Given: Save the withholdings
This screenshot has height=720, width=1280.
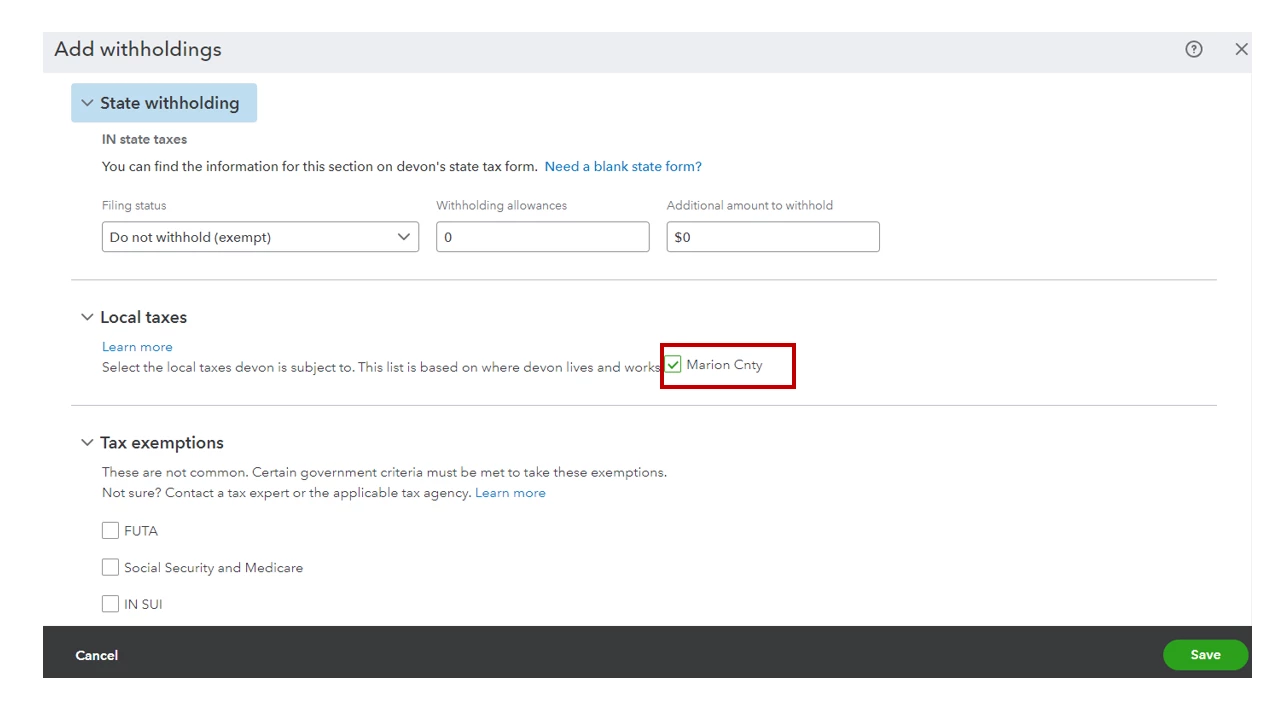Looking at the screenshot, I should pos(1205,655).
